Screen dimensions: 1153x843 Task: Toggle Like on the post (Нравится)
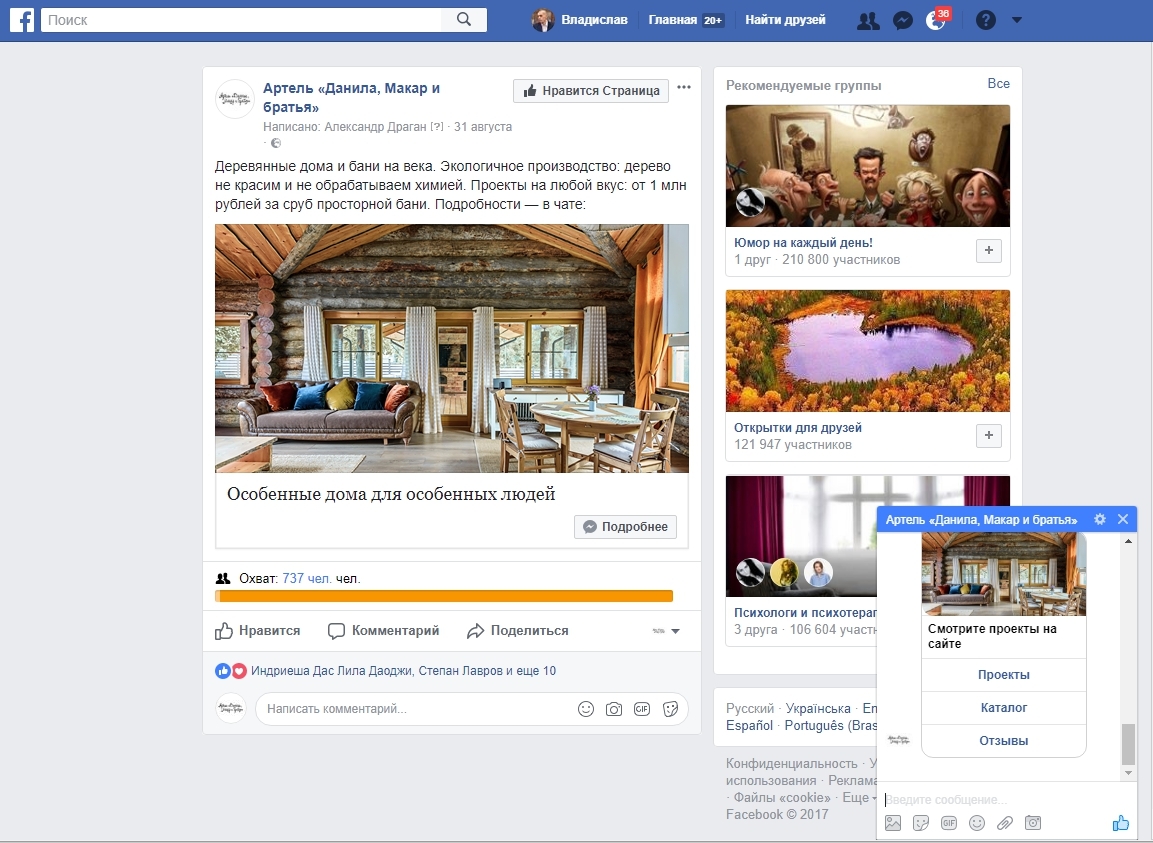(258, 631)
